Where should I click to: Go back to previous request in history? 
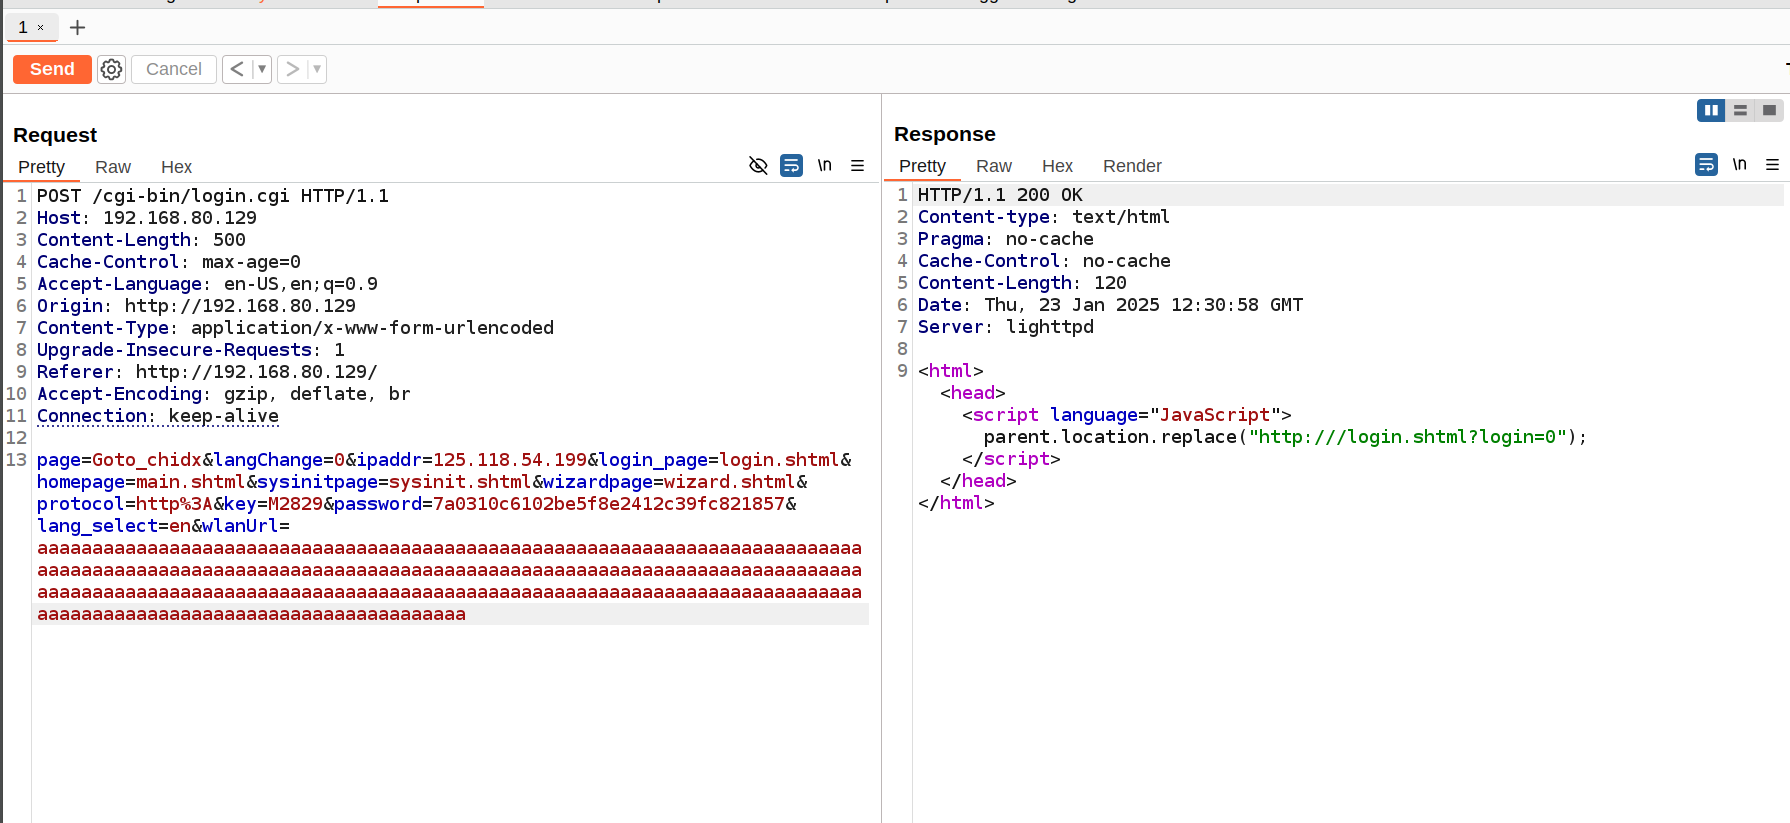(x=237, y=69)
